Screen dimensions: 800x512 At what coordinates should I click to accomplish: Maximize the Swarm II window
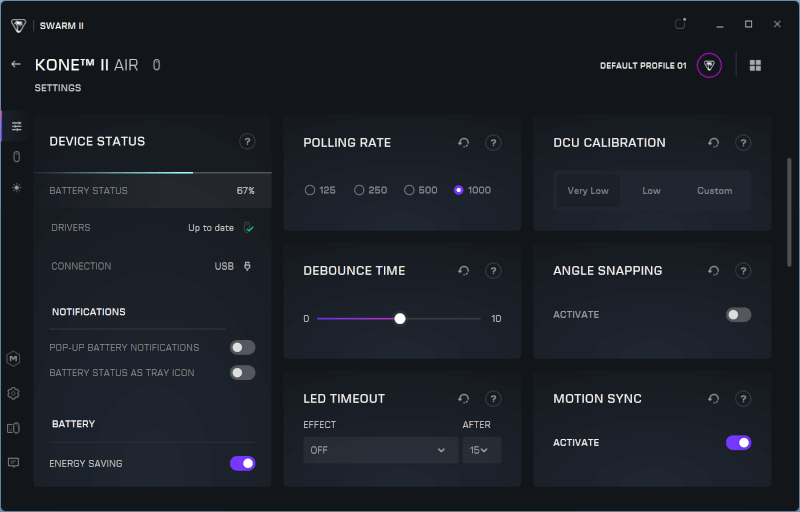point(748,24)
